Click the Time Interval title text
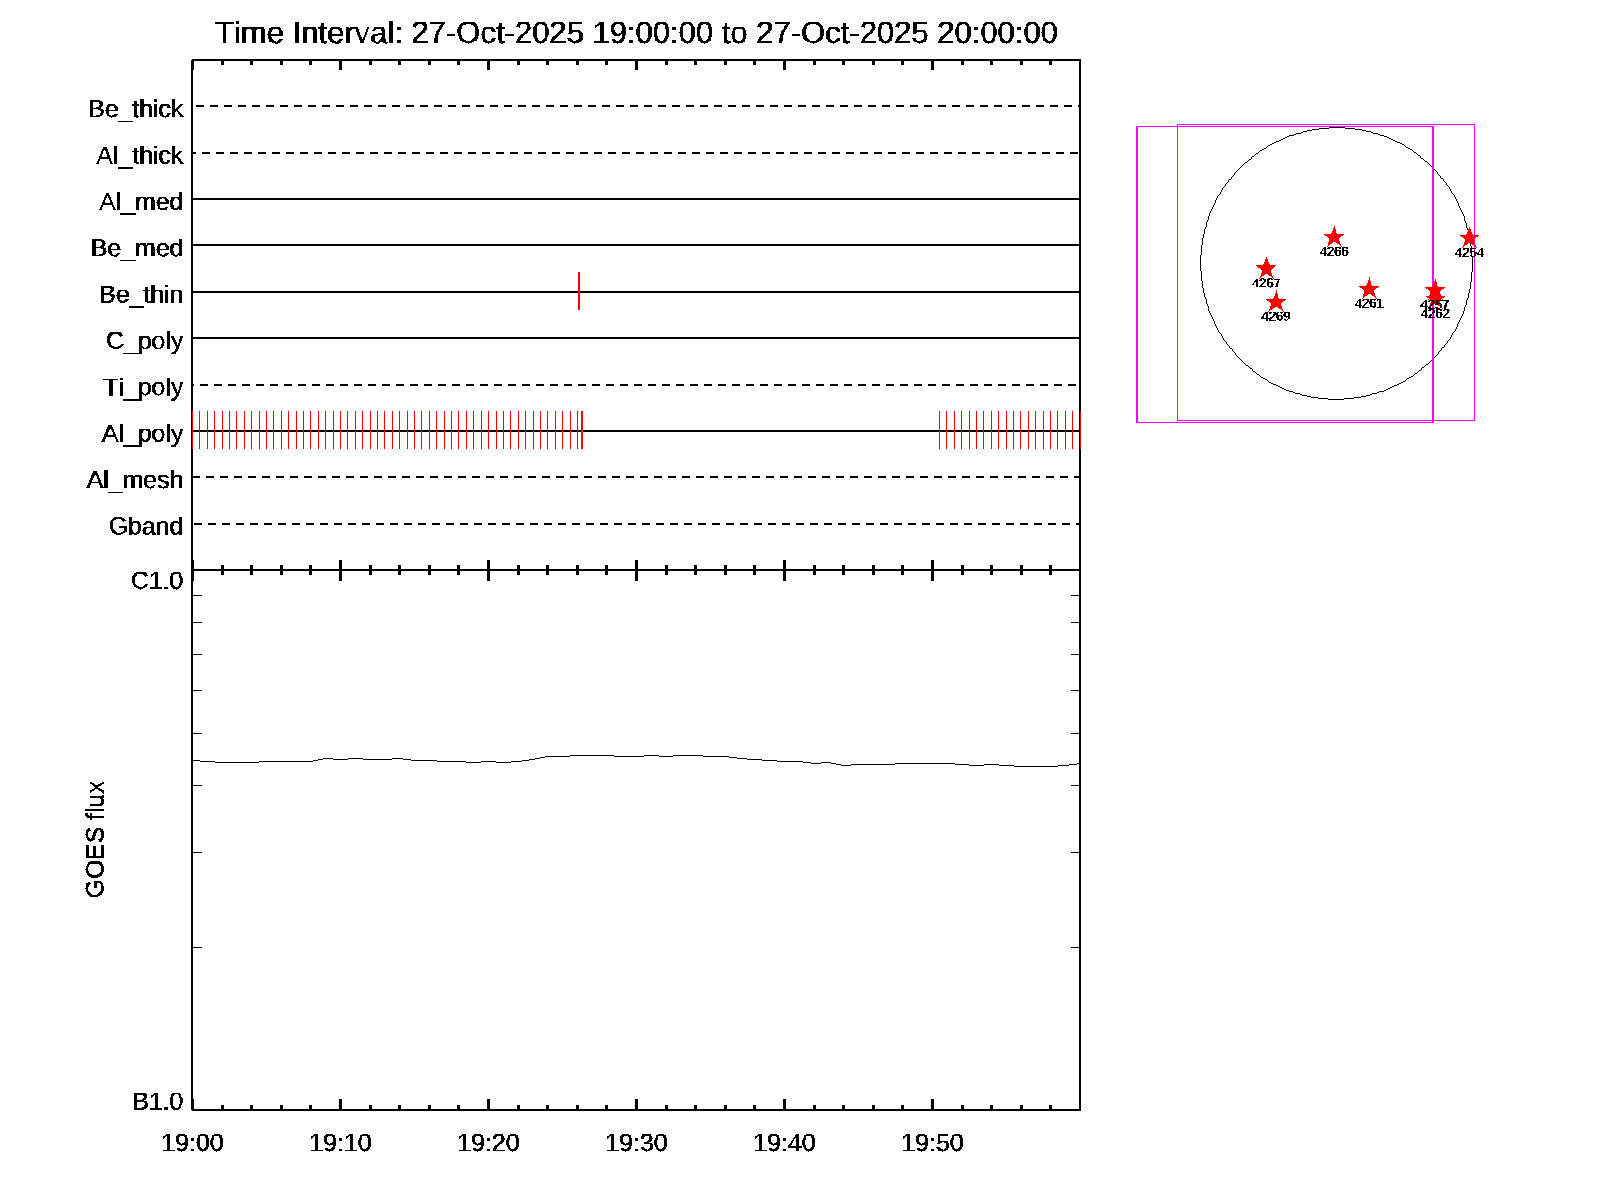The height and width of the screenshot is (1200, 1600). click(x=636, y=33)
